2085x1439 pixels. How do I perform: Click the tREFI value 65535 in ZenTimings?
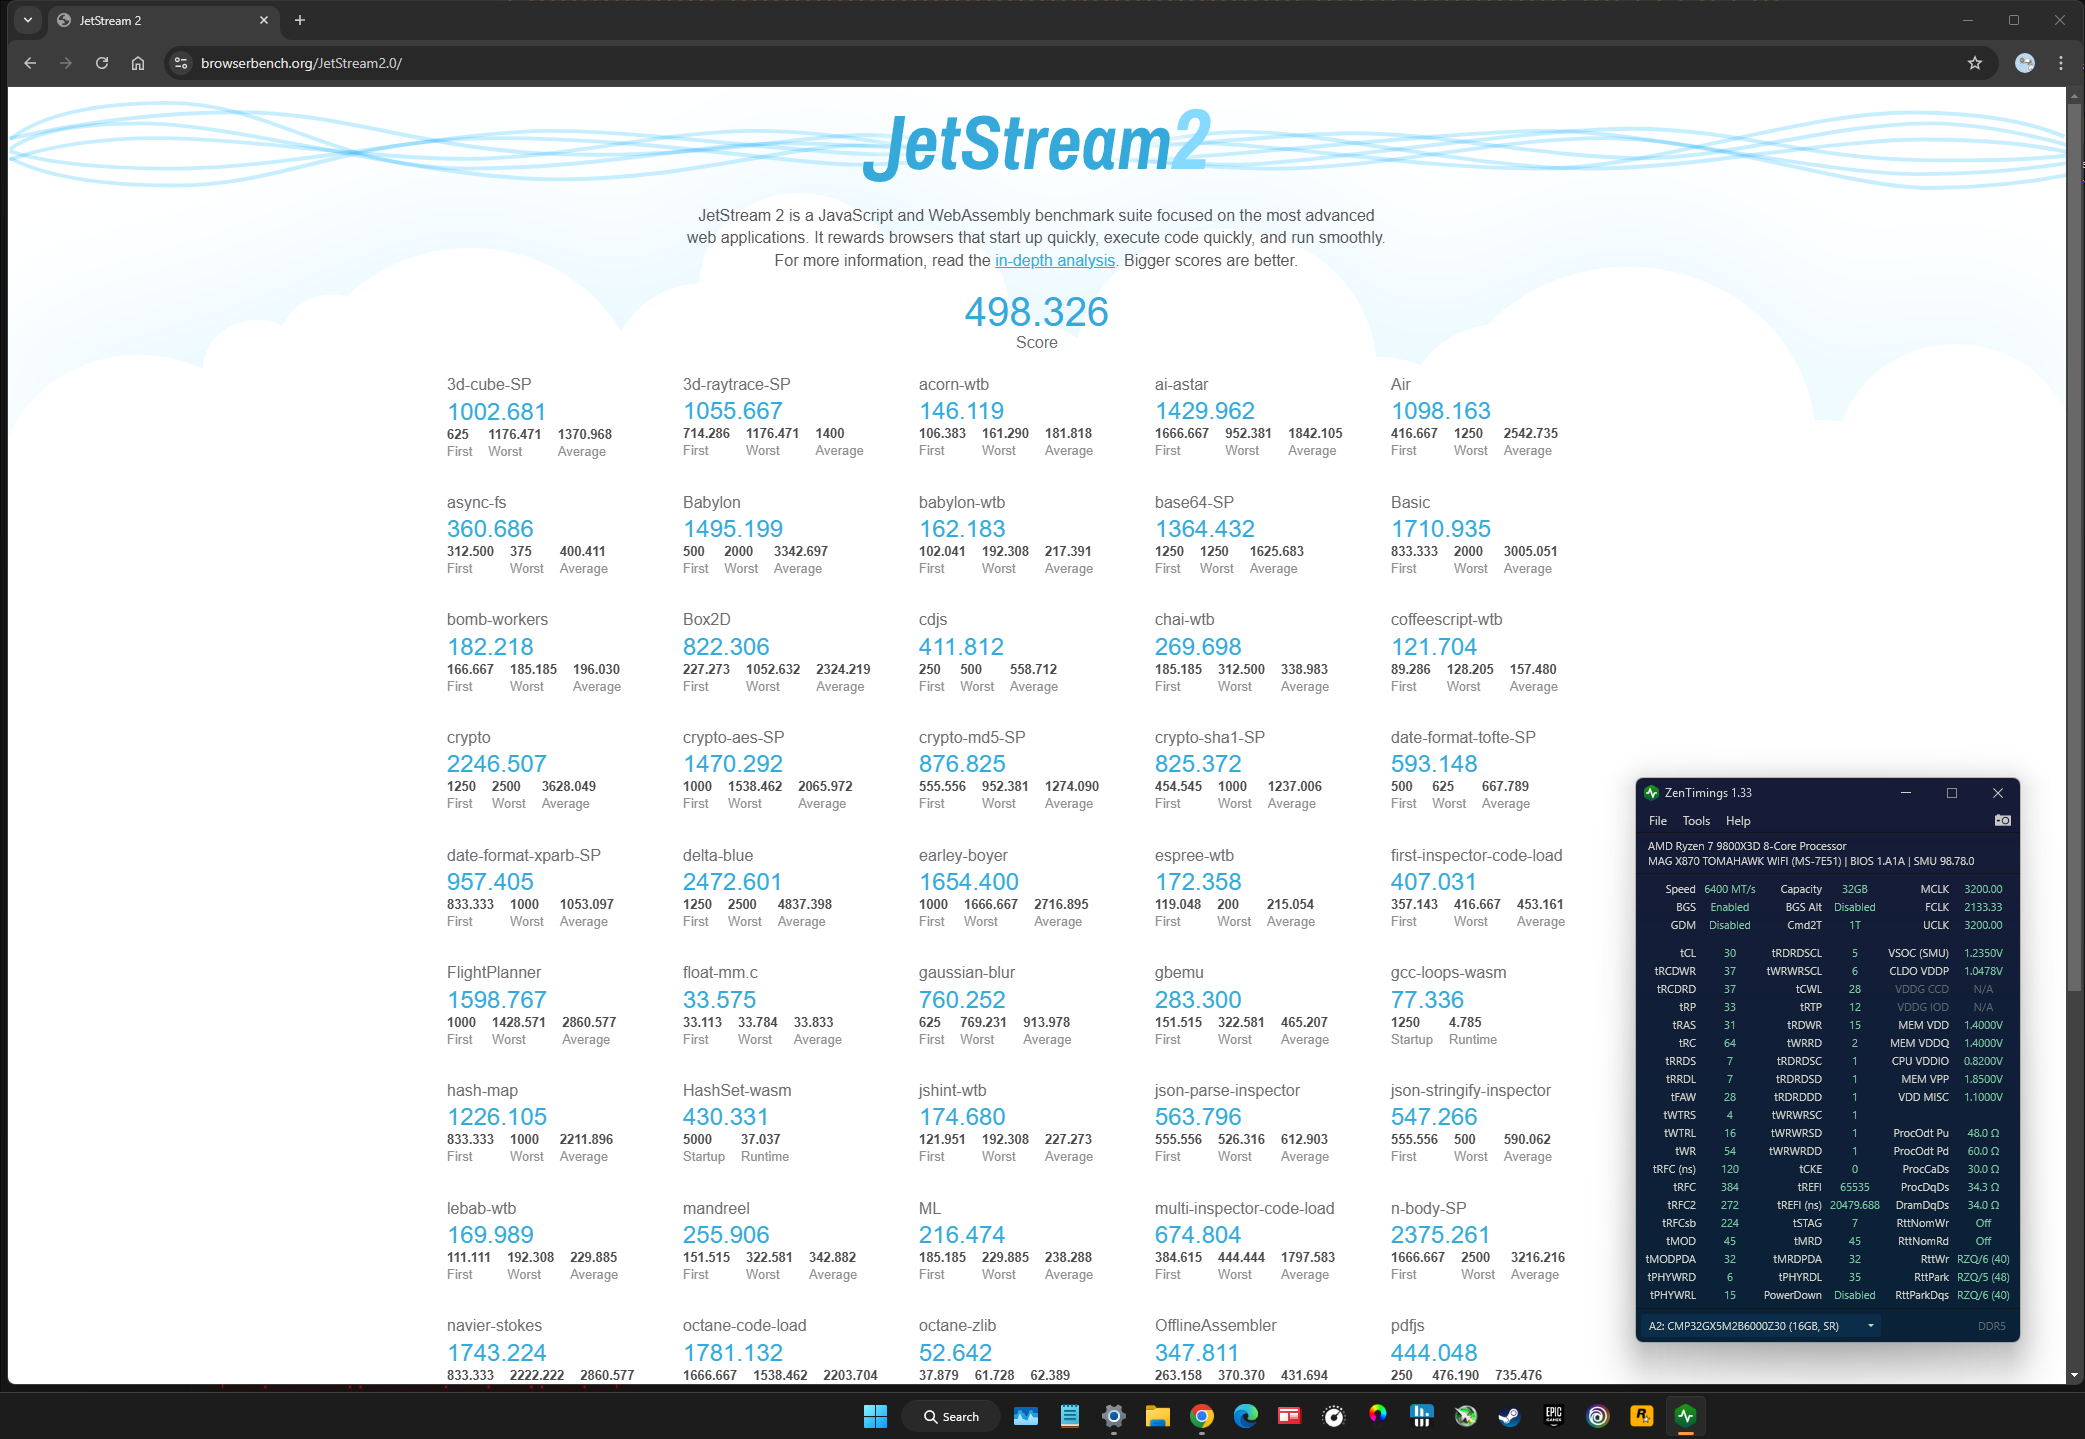click(1854, 1187)
